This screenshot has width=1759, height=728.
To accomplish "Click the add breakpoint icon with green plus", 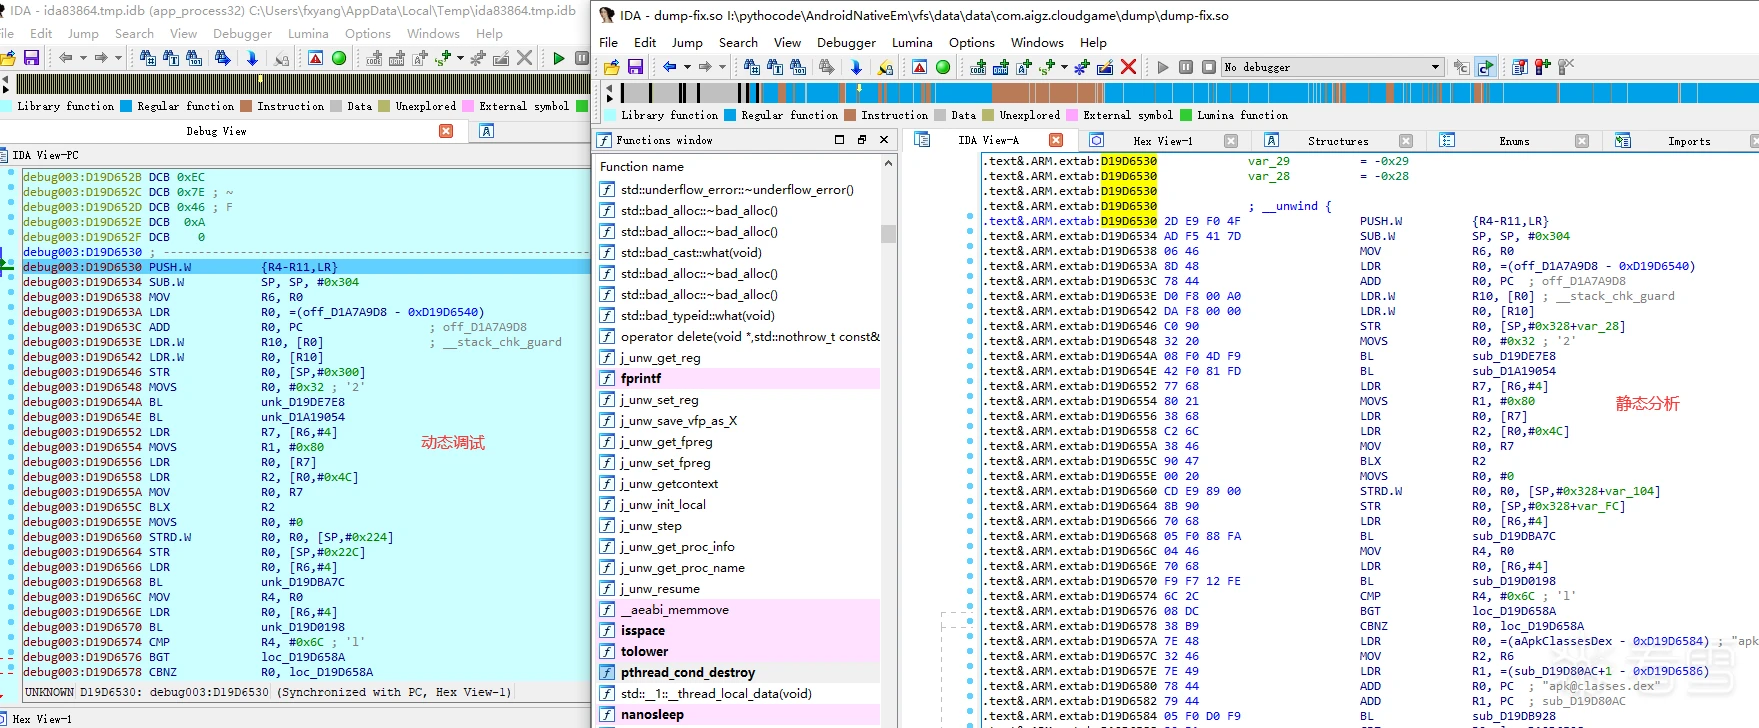I will pyautogui.click(x=1543, y=67).
